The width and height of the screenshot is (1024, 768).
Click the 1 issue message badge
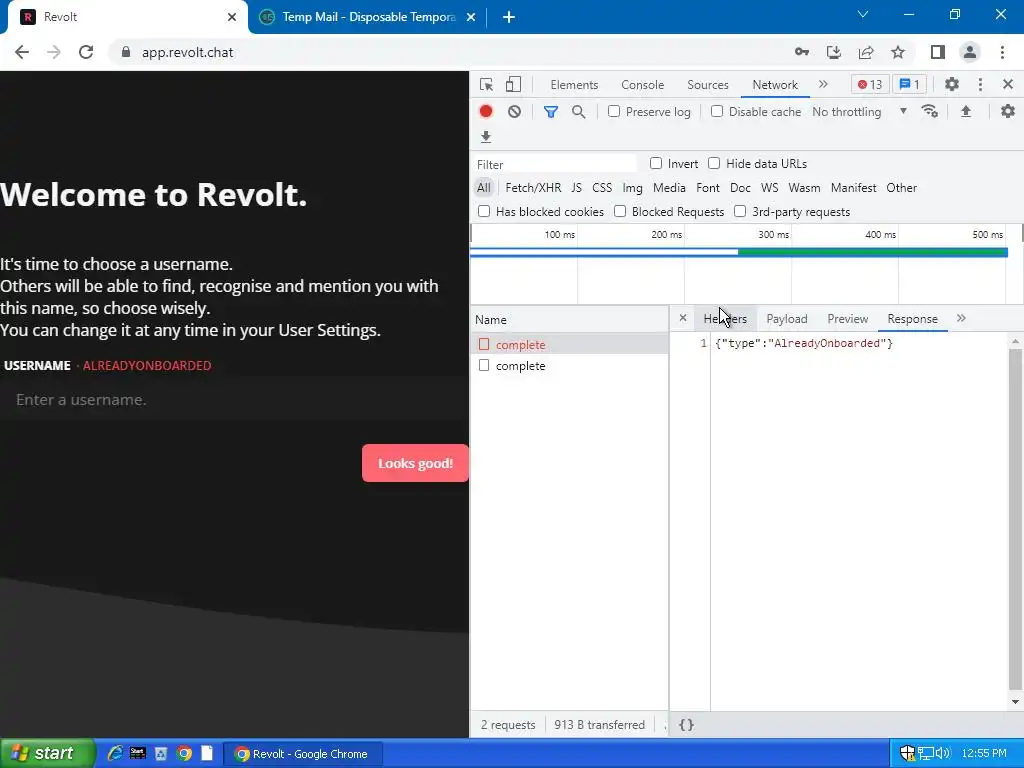pos(910,84)
